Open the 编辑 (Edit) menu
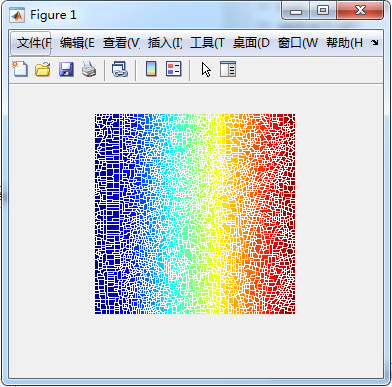This screenshot has height=387, width=392. (x=77, y=43)
